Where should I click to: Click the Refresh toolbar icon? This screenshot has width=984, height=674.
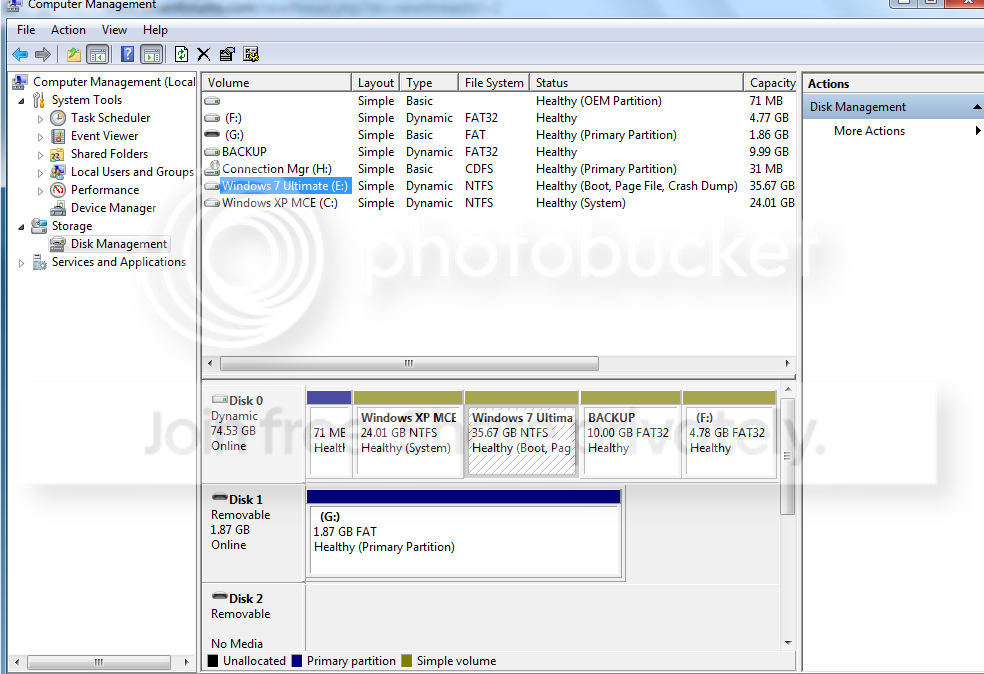181,55
